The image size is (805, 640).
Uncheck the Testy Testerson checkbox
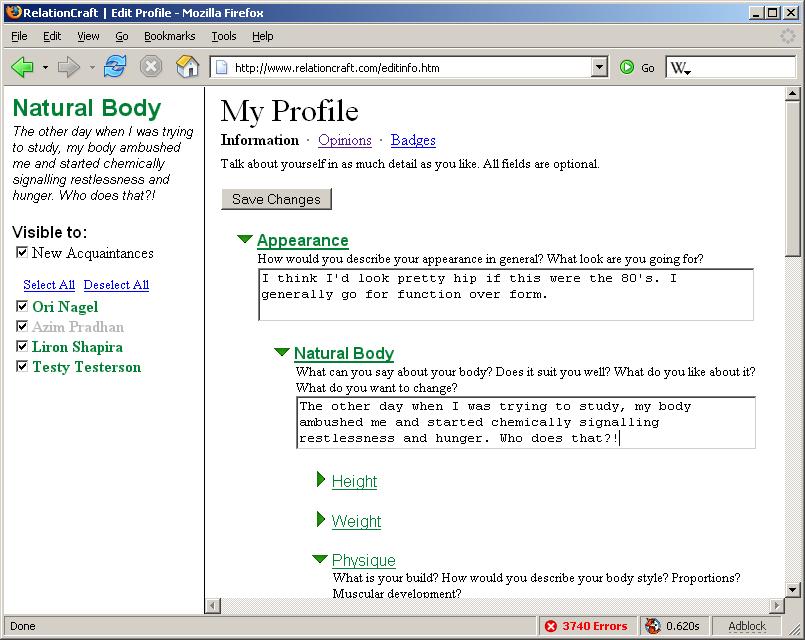22,366
